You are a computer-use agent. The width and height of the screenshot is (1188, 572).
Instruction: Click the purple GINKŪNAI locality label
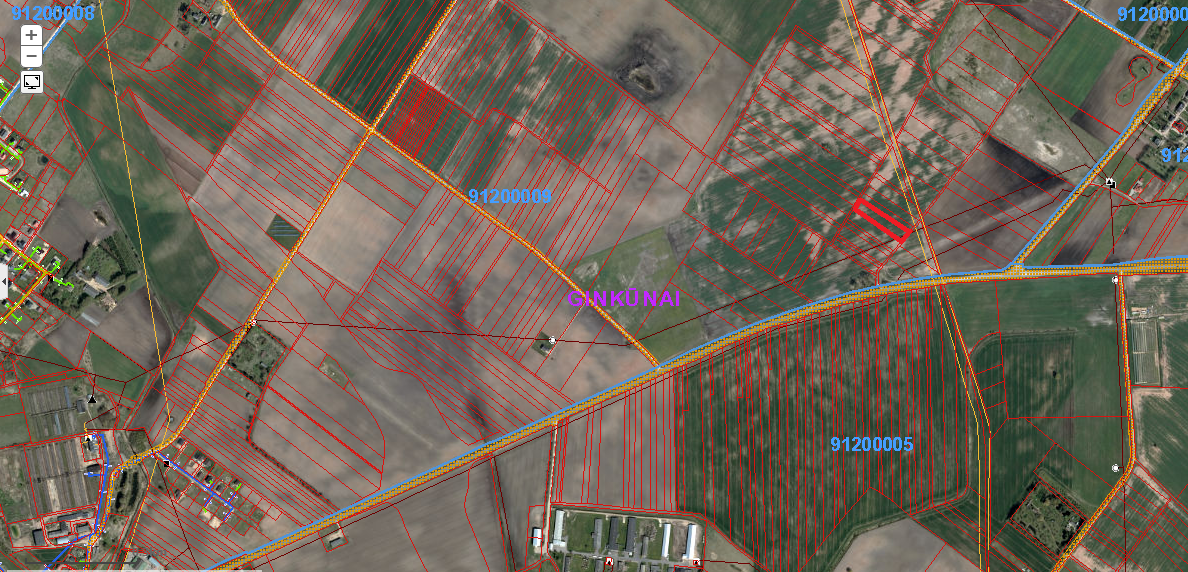[624, 298]
